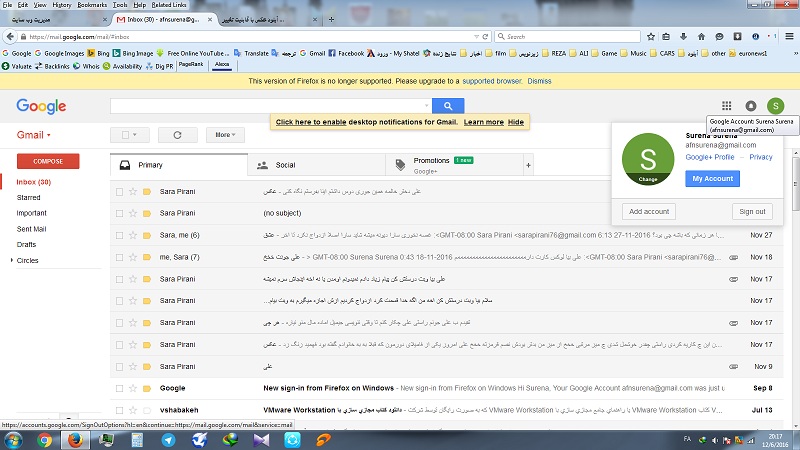
Task: Switch to the Social tab
Action: (x=316, y=165)
